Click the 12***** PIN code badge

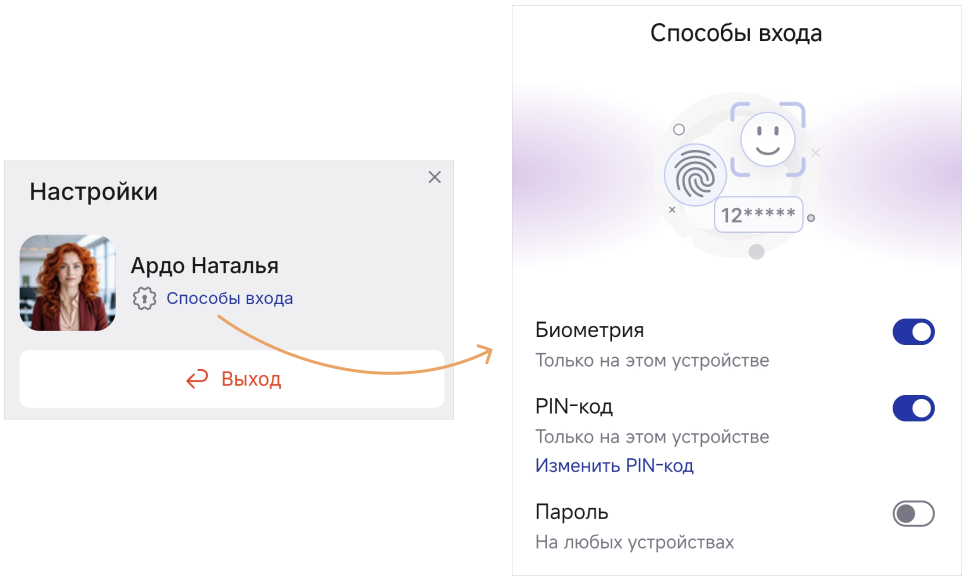tap(758, 215)
